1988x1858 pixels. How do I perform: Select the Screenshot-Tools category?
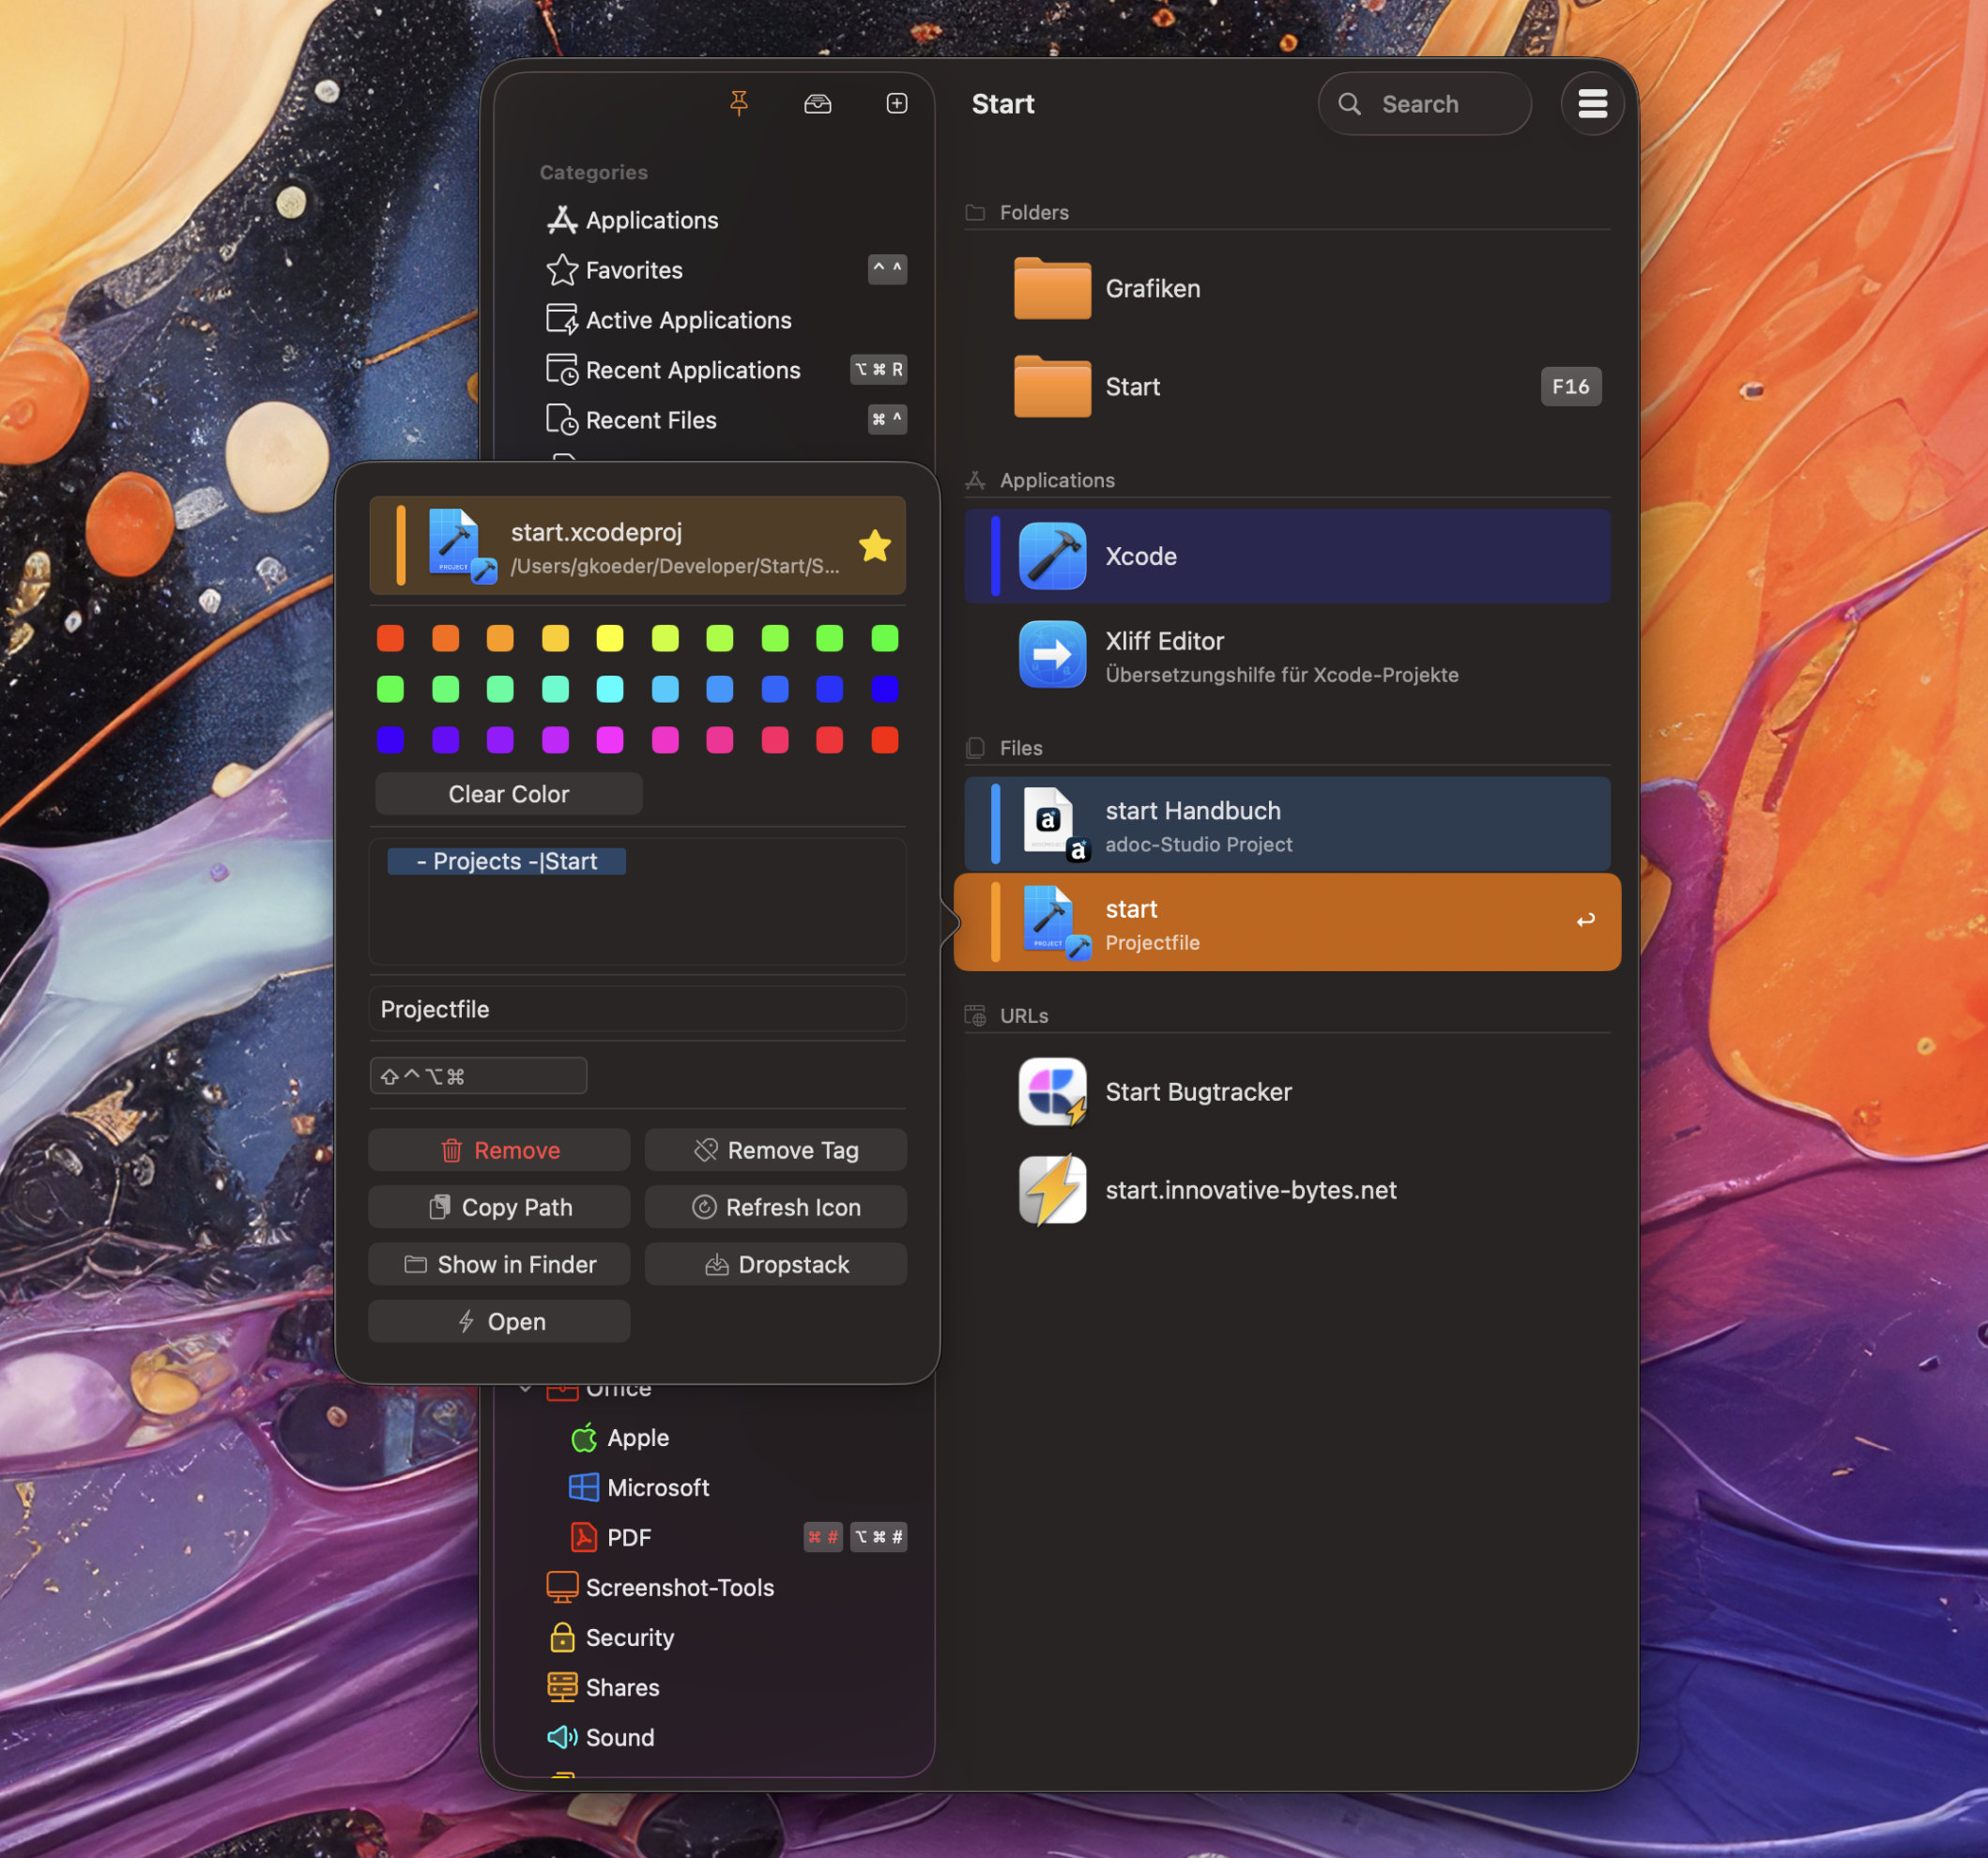(x=679, y=1587)
